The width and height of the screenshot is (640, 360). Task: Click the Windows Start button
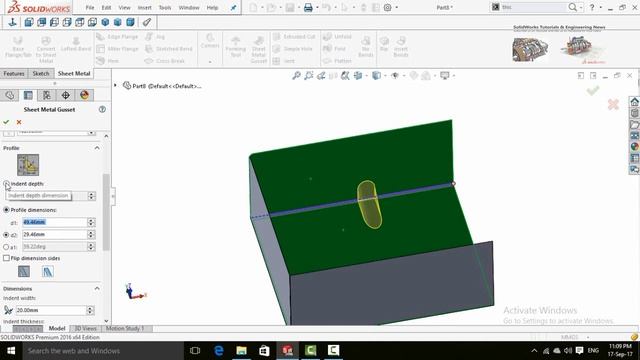pos(11,351)
